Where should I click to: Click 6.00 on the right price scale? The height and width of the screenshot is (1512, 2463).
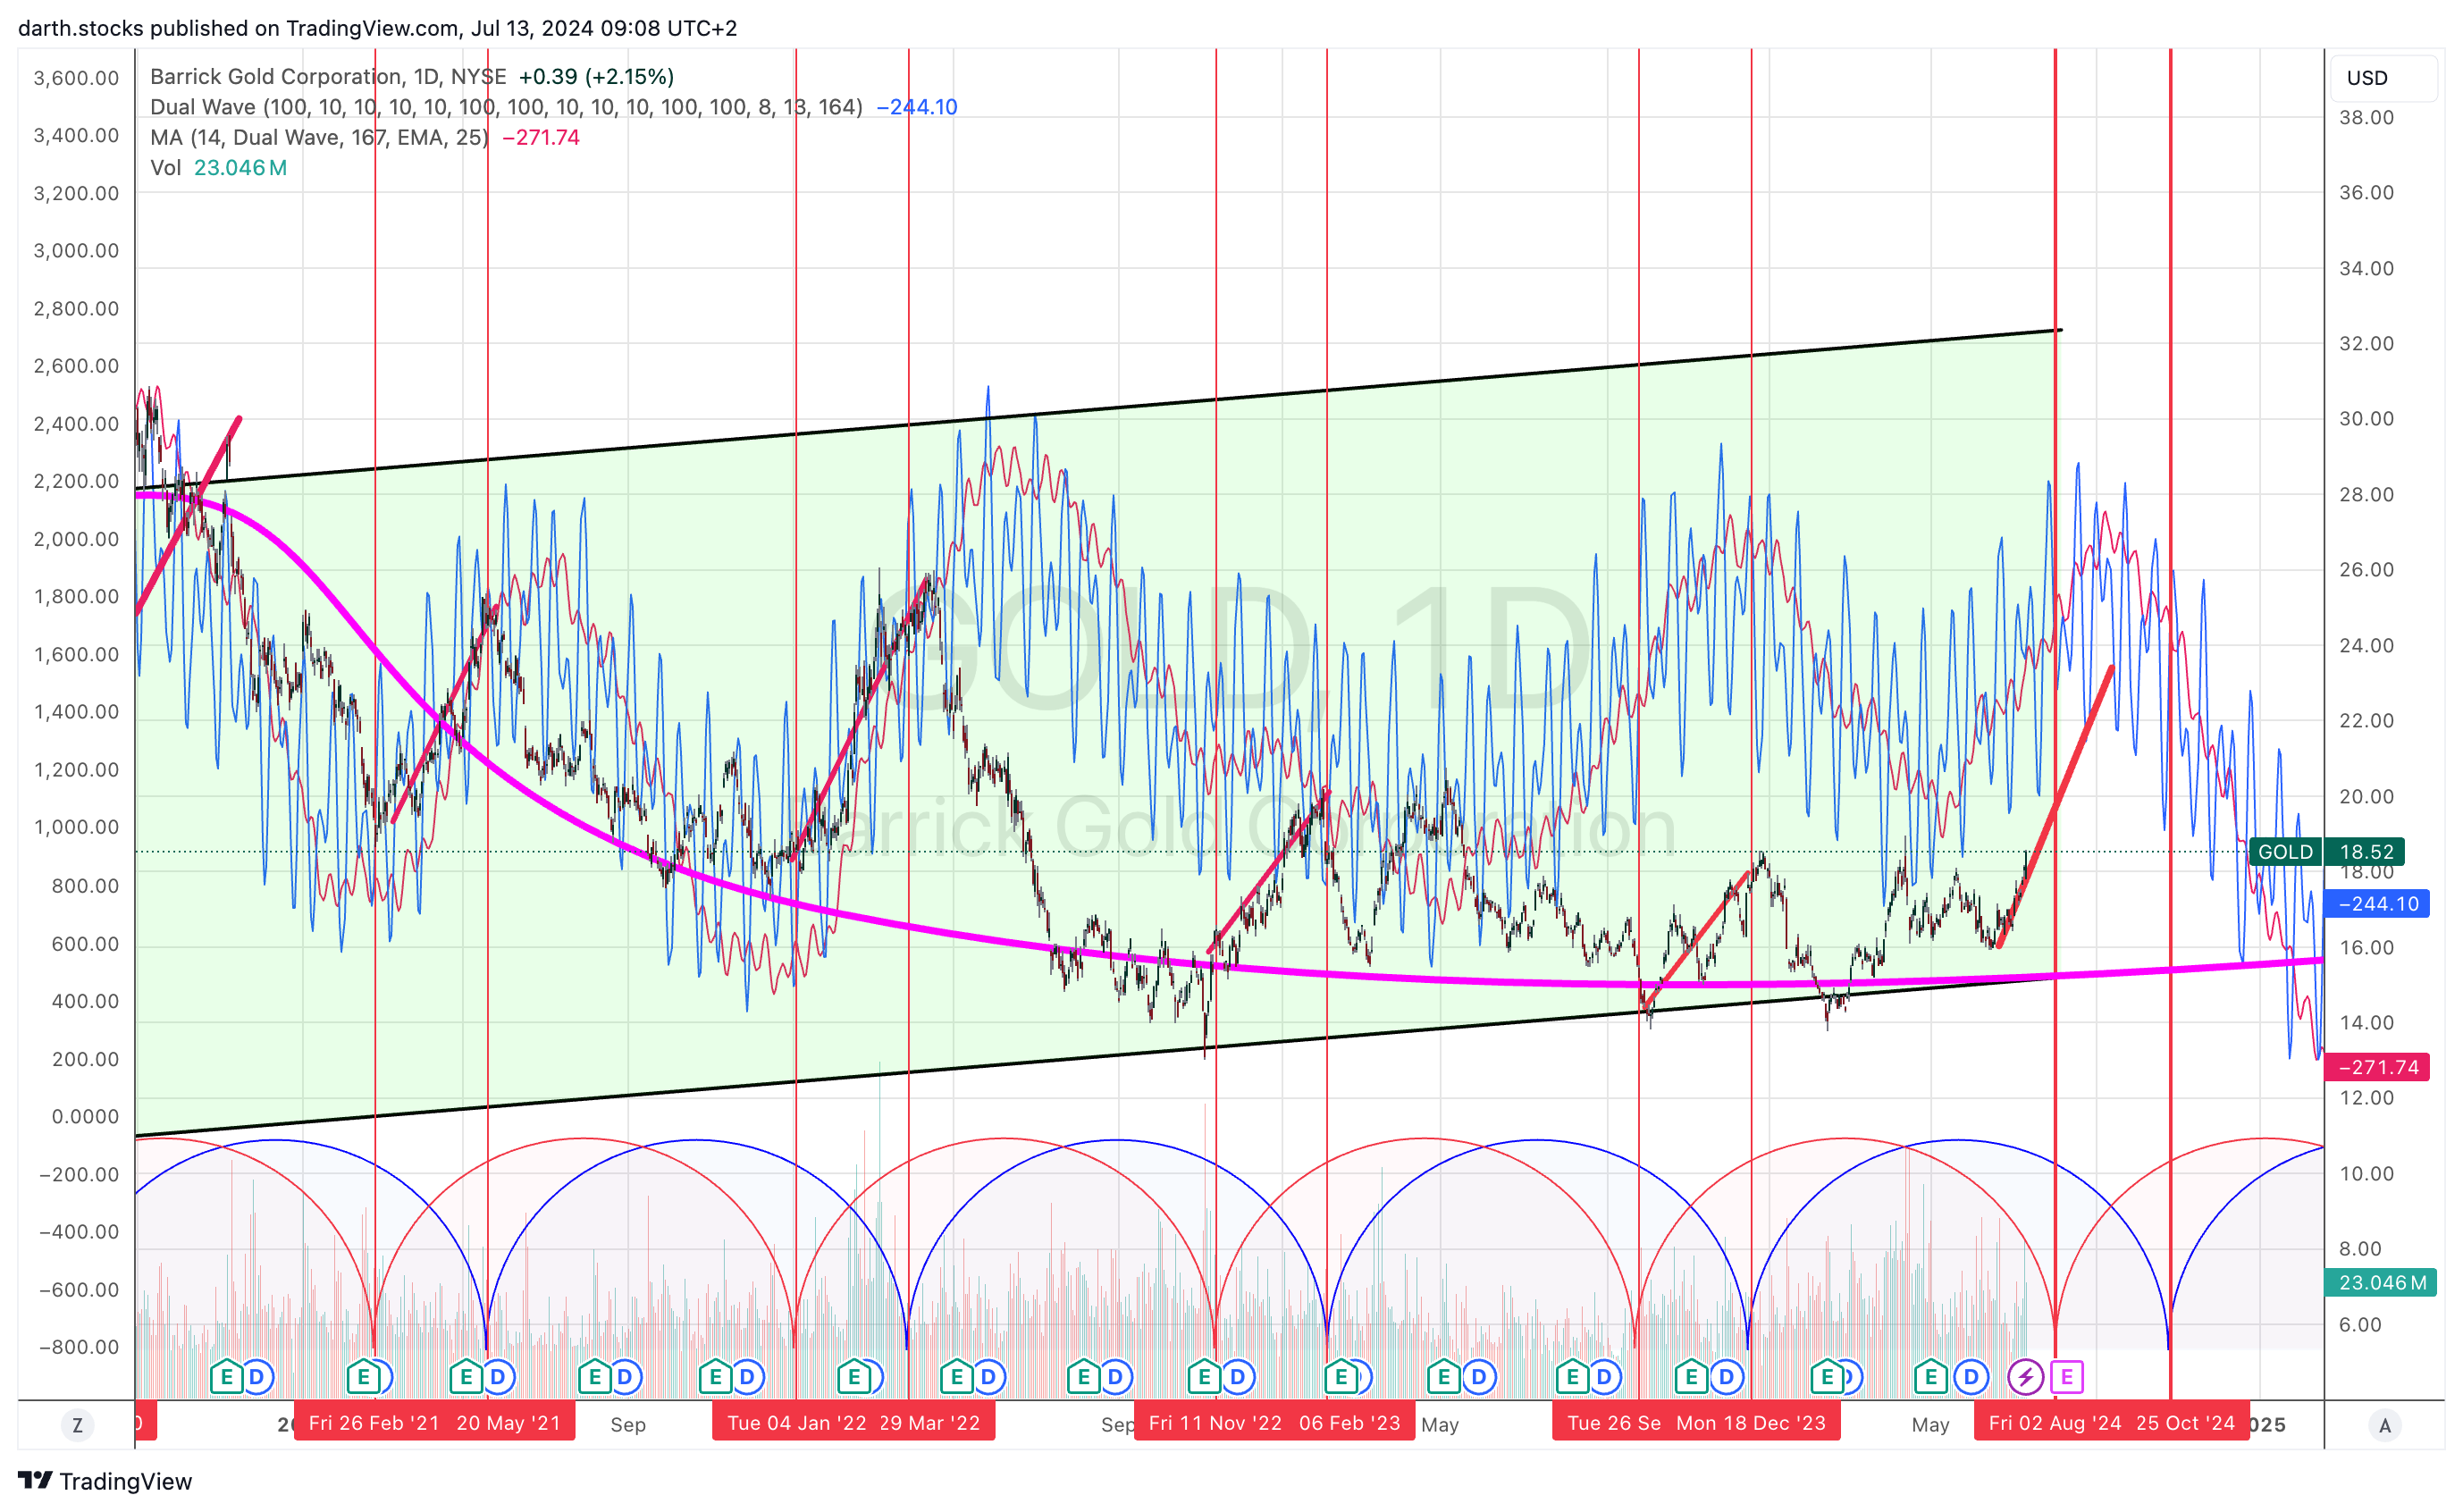(2360, 1325)
